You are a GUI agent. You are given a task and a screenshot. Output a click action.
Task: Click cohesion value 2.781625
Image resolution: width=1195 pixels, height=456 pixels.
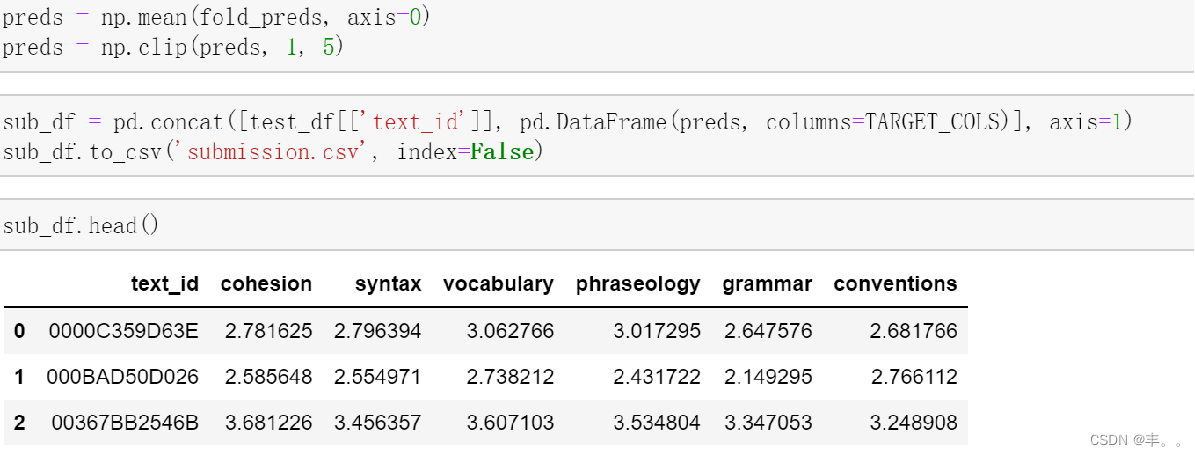tap(268, 331)
